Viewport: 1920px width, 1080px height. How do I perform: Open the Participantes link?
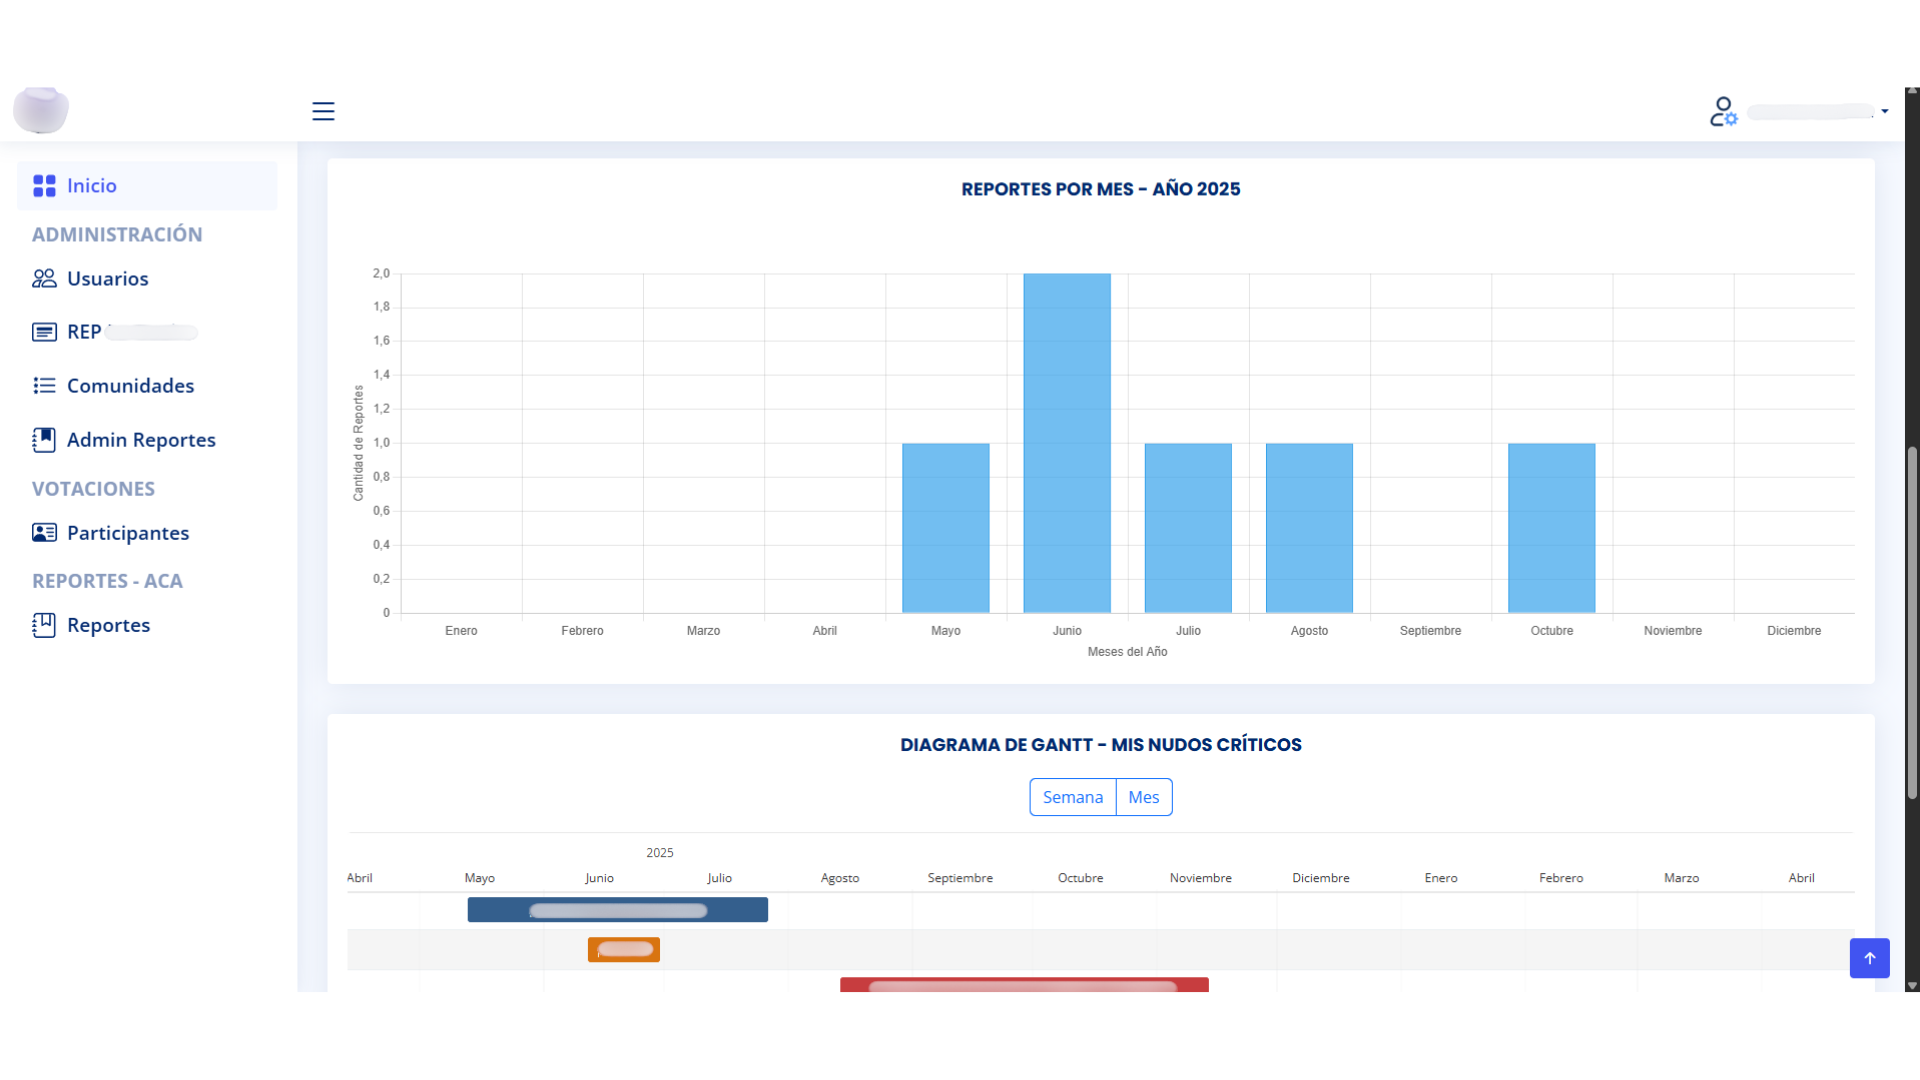[x=128, y=533]
